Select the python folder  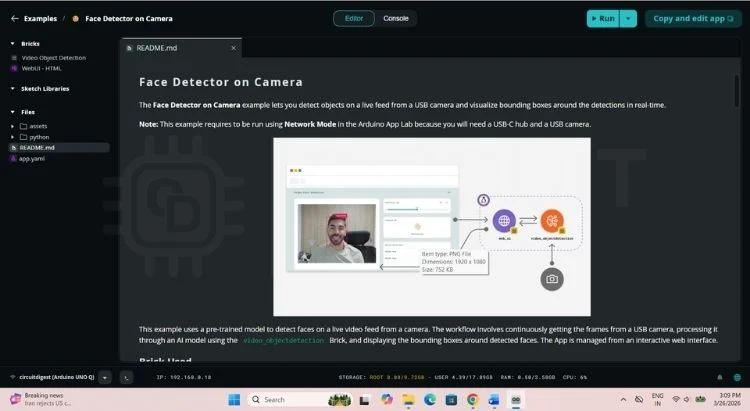[x=35, y=137]
